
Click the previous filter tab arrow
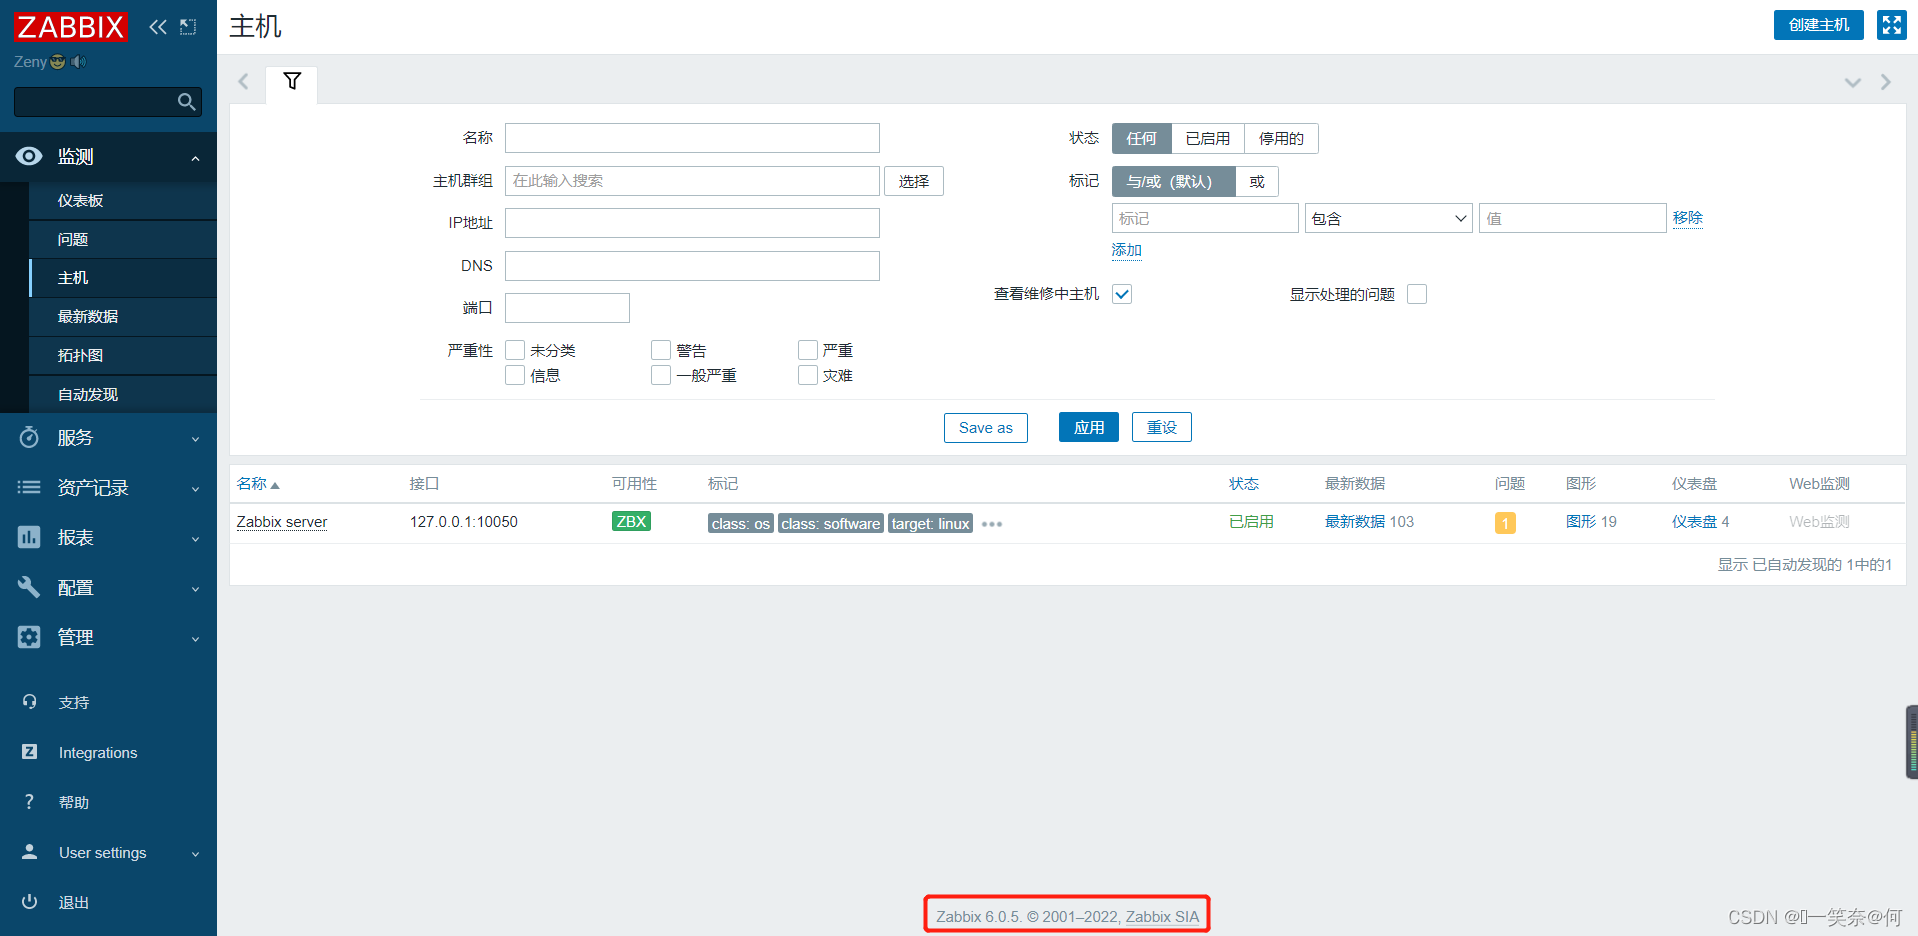point(243,82)
